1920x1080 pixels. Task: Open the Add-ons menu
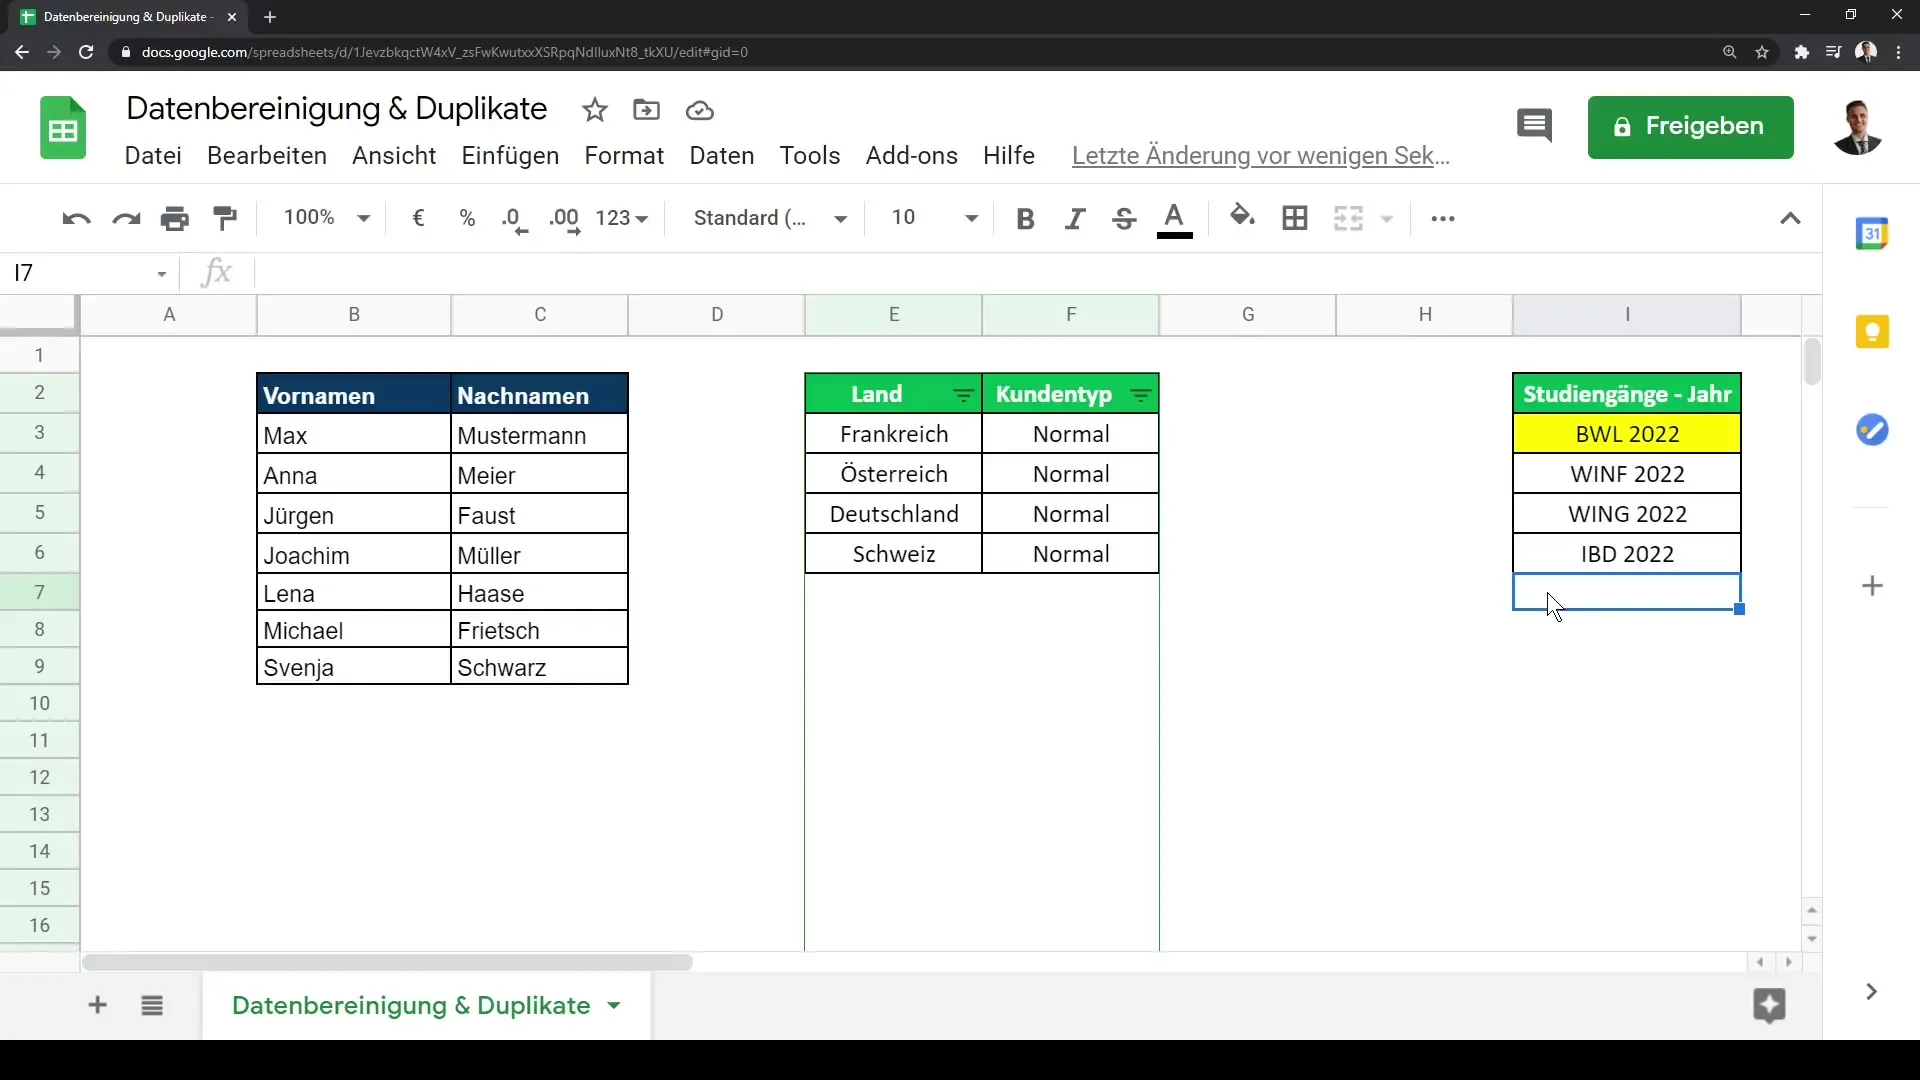[912, 156]
